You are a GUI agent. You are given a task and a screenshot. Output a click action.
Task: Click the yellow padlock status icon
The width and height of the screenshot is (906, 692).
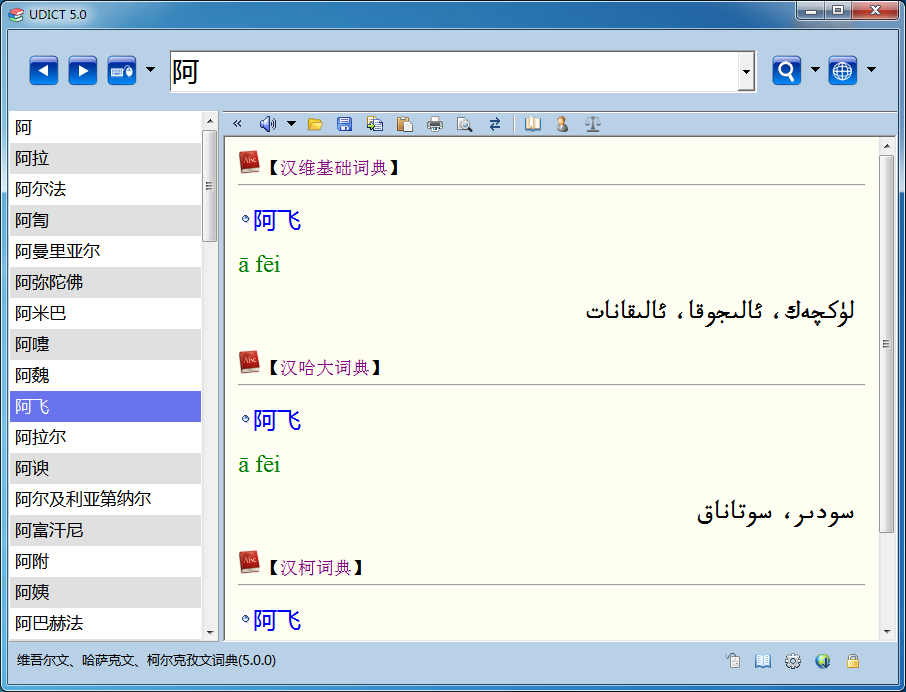853,661
